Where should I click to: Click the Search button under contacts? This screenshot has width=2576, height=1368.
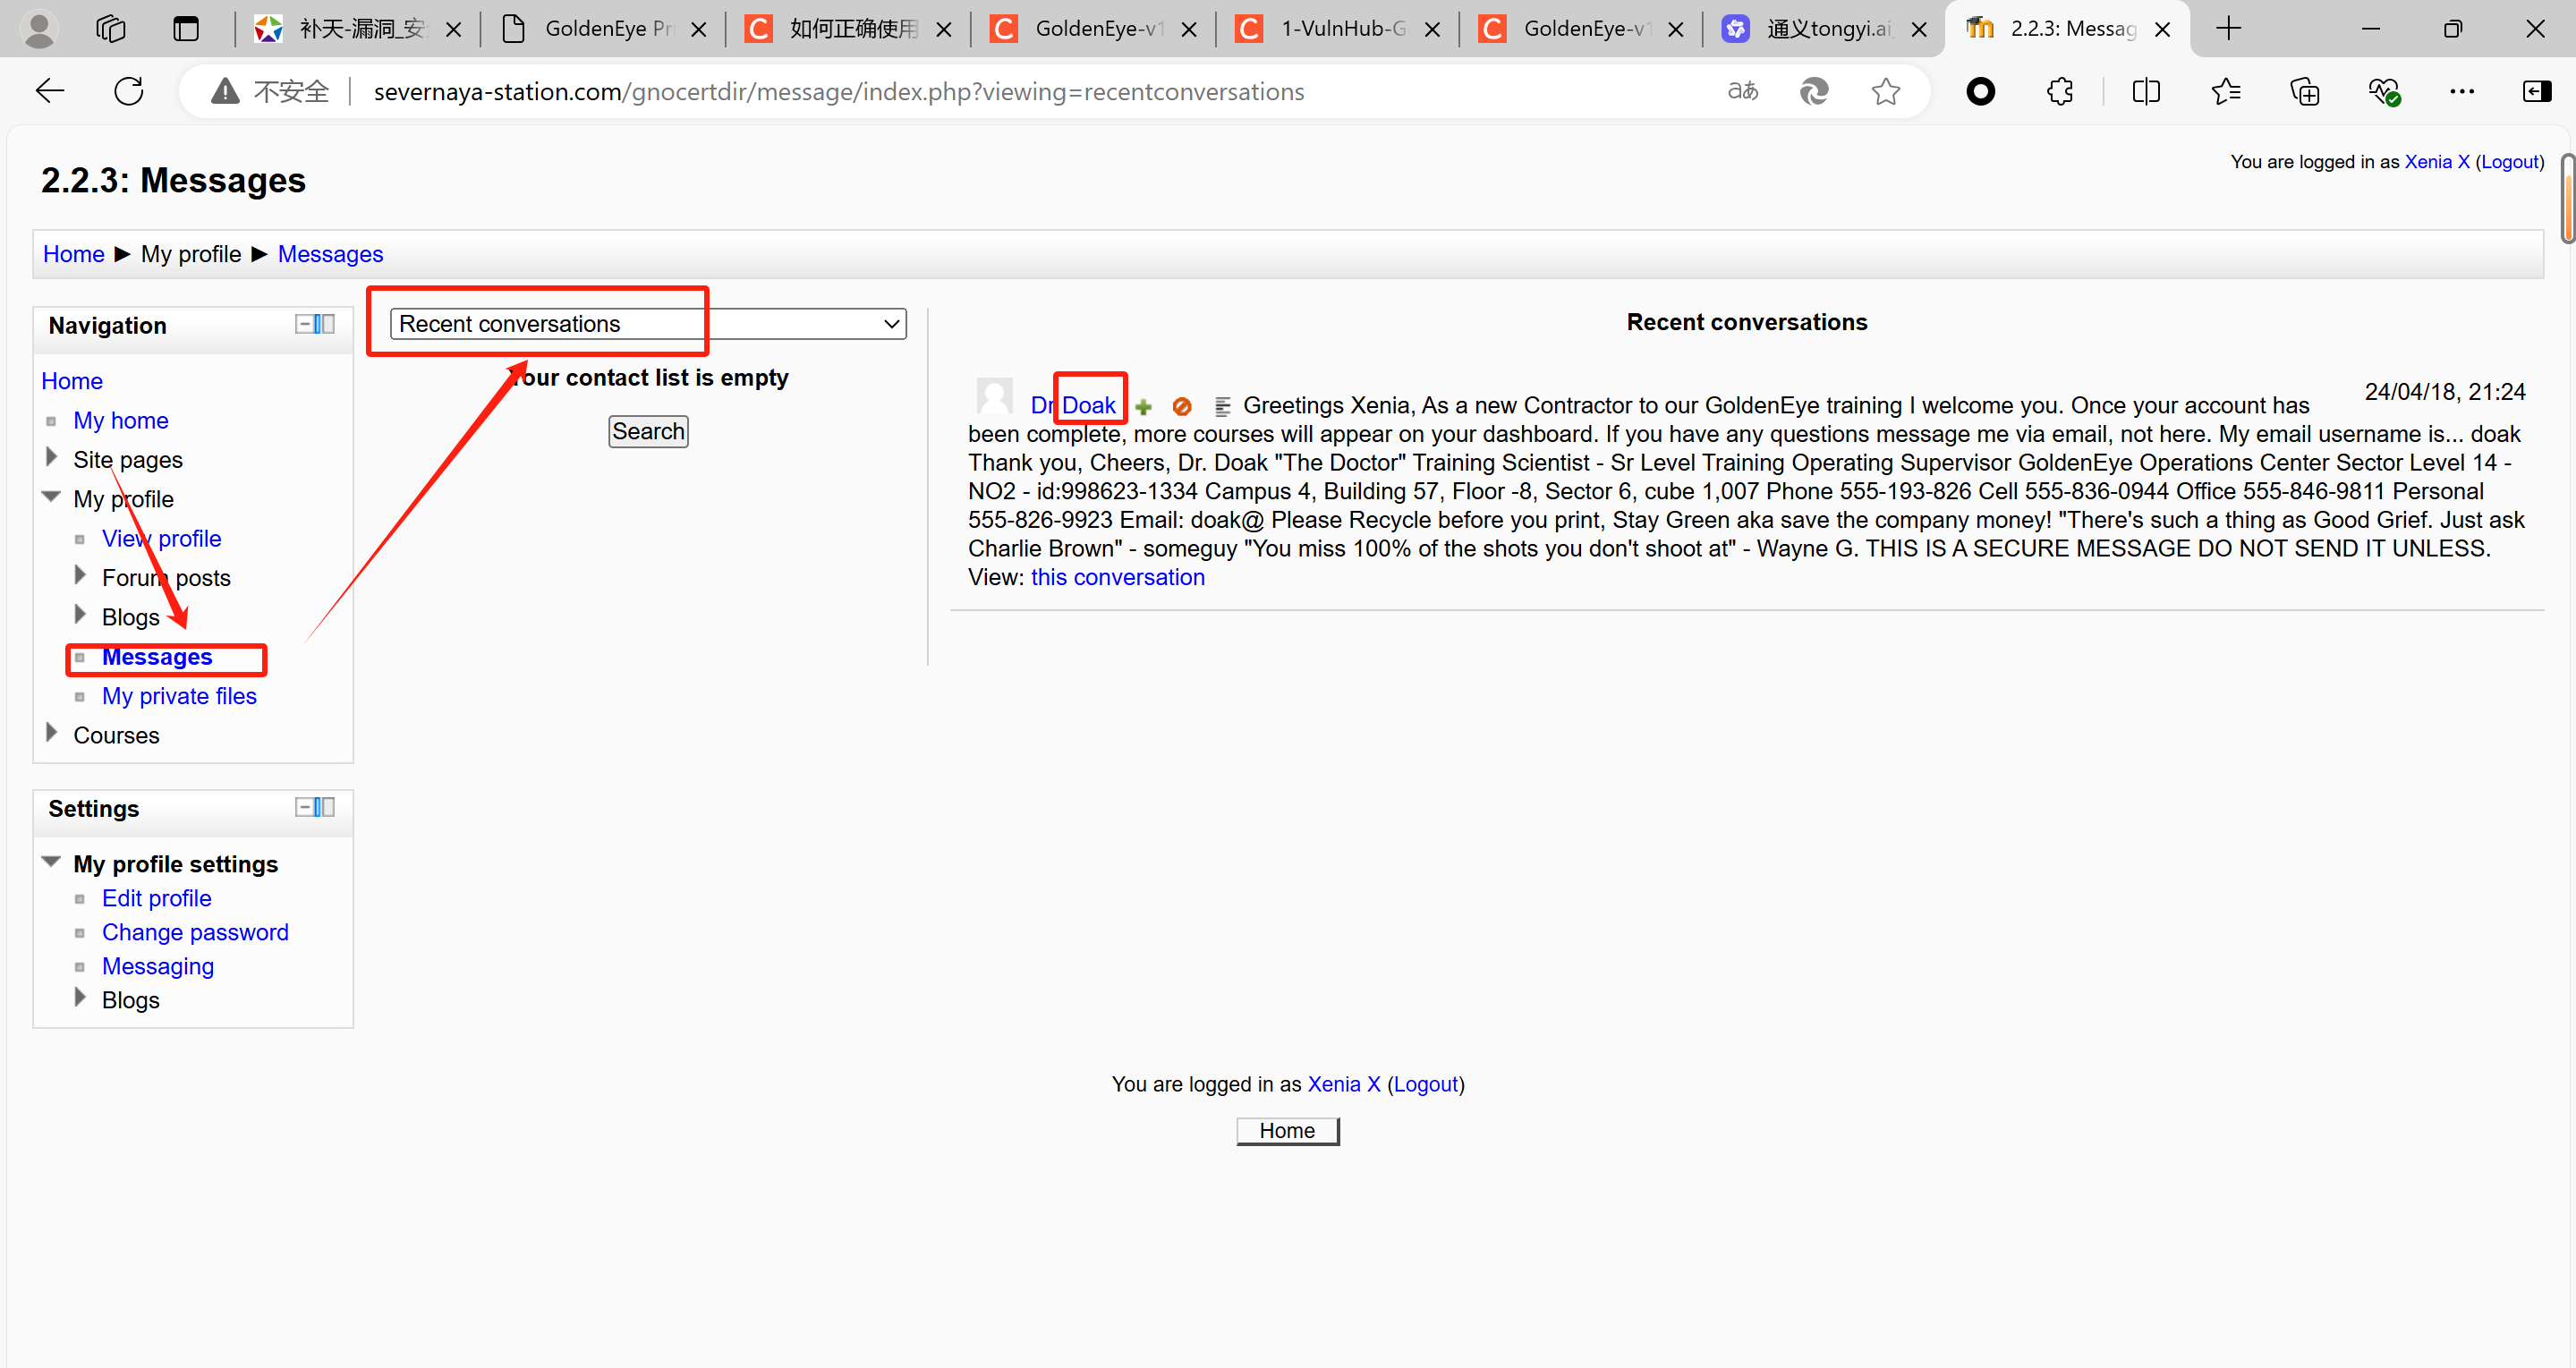tap(648, 431)
